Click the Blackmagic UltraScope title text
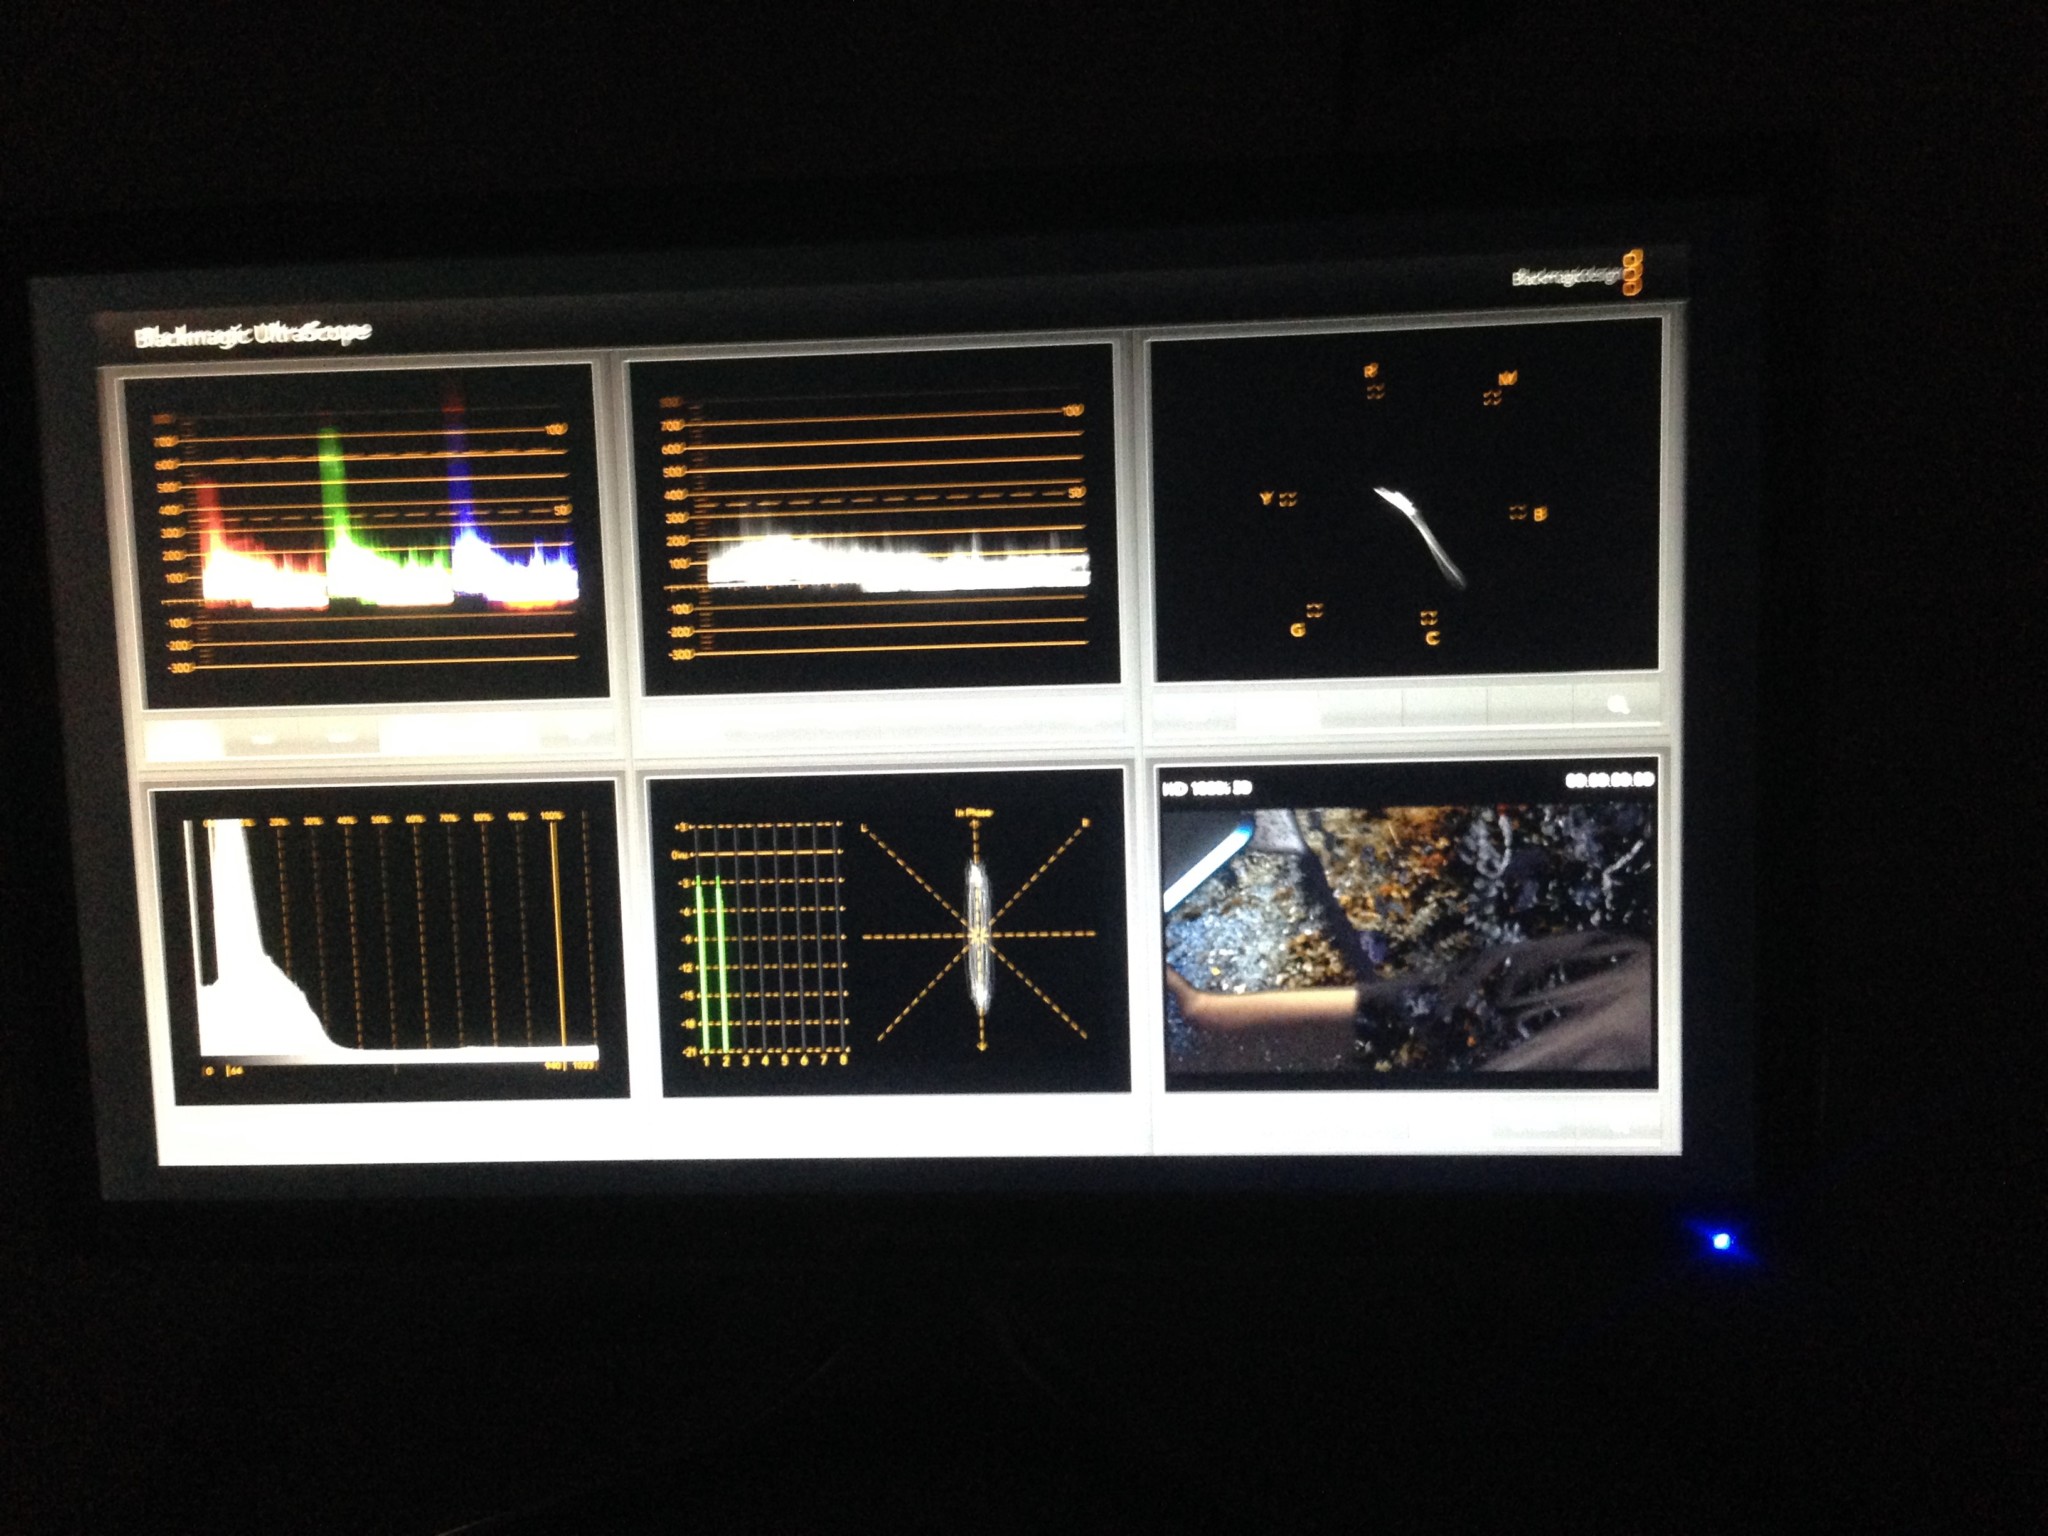The image size is (2048, 1536). pyautogui.click(x=252, y=334)
